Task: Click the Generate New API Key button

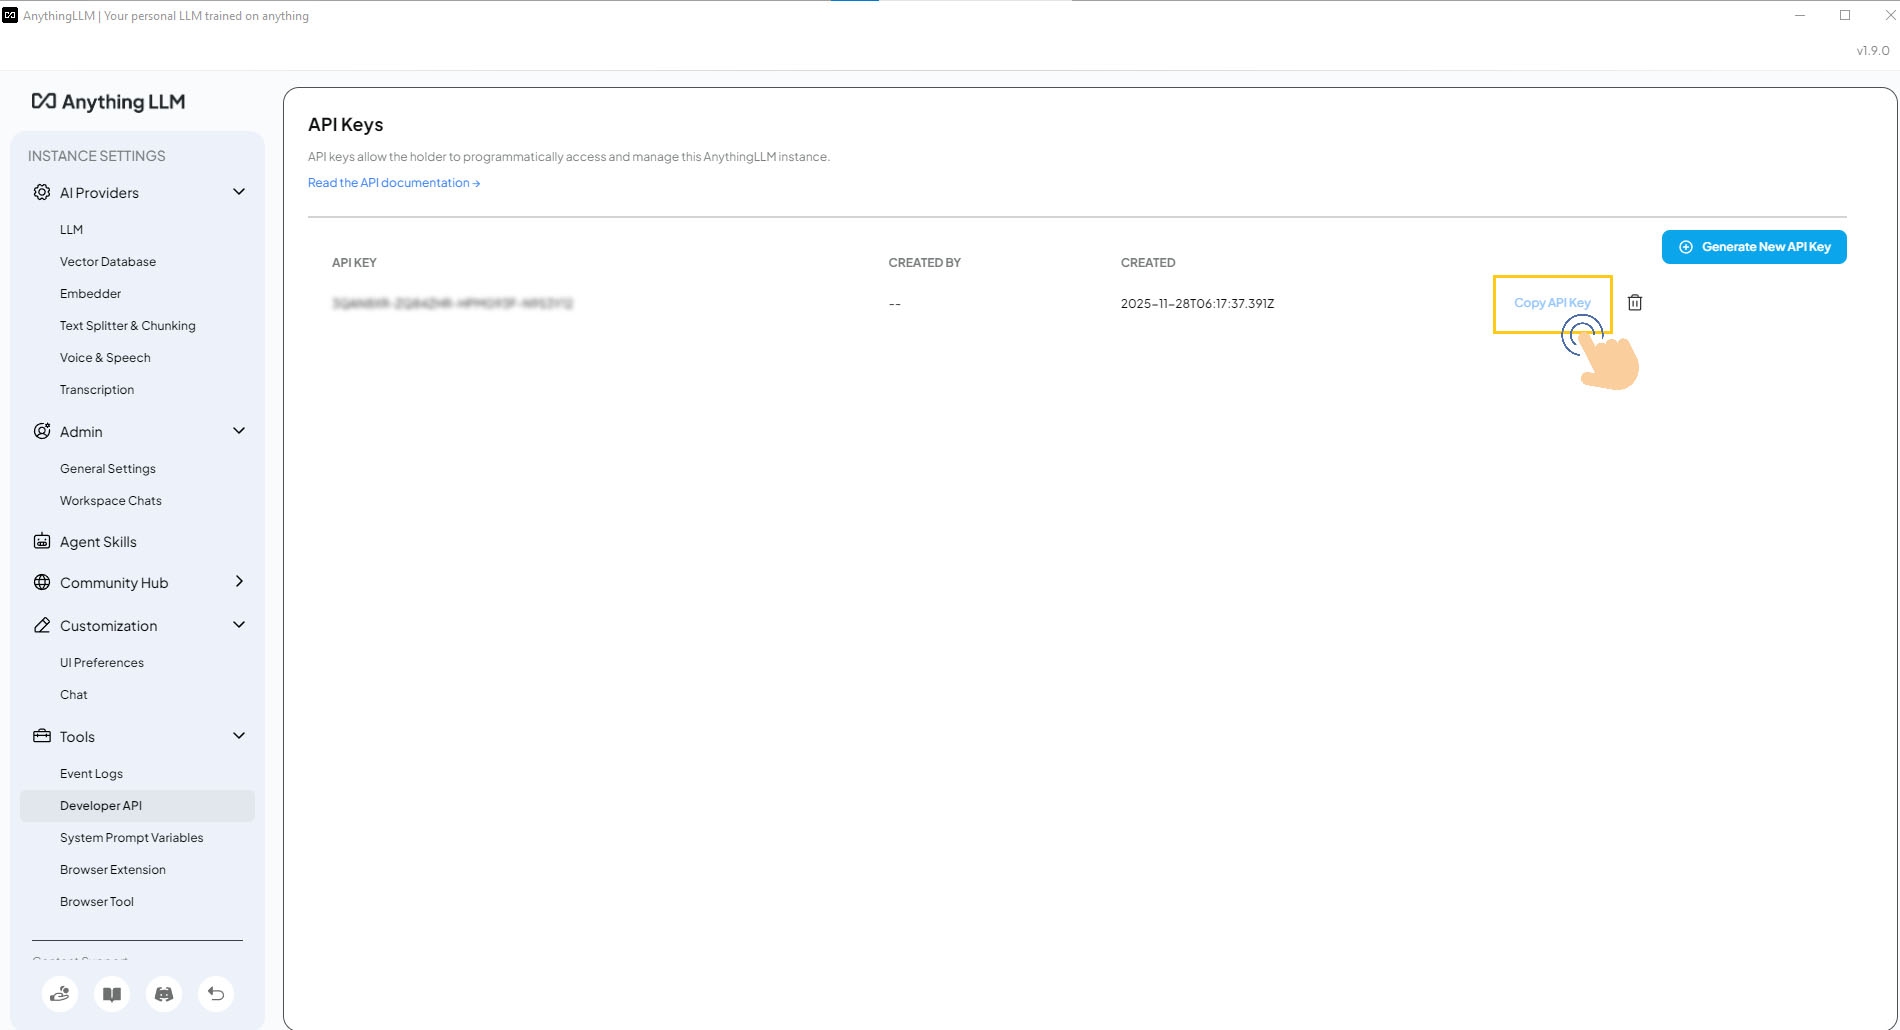Action: 1754,246
